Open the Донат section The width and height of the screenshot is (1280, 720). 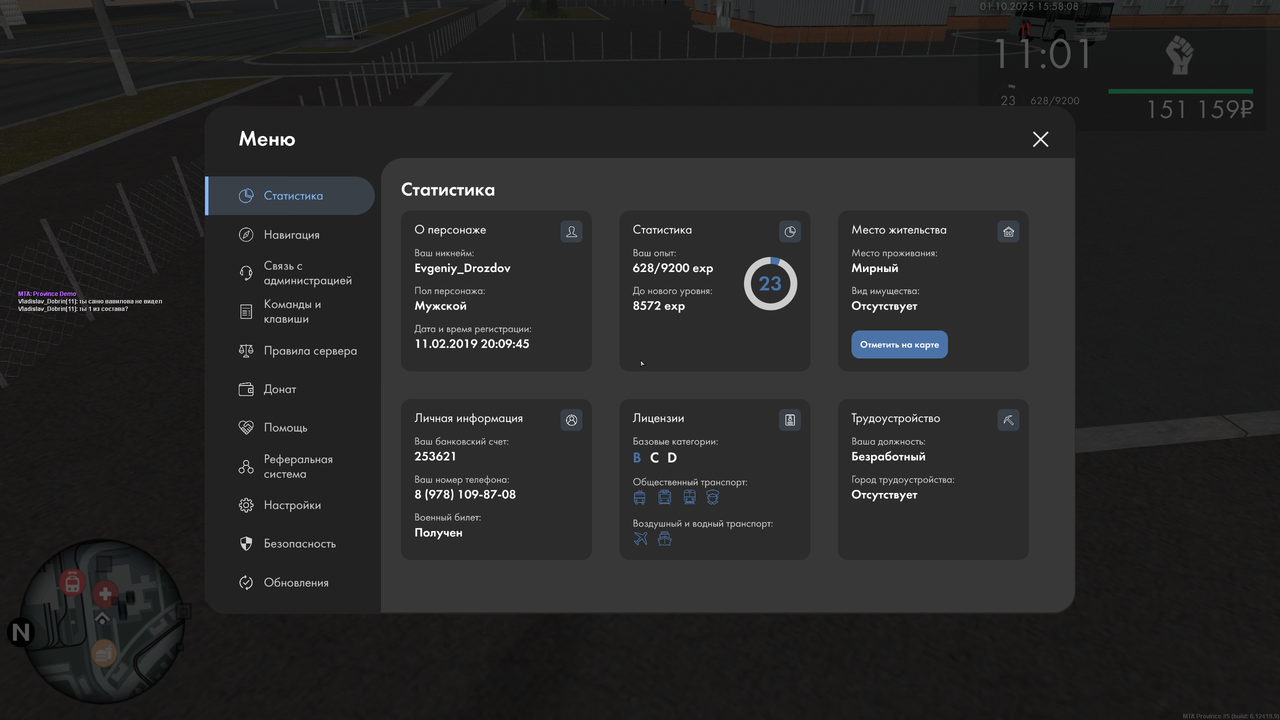point(290,389)
